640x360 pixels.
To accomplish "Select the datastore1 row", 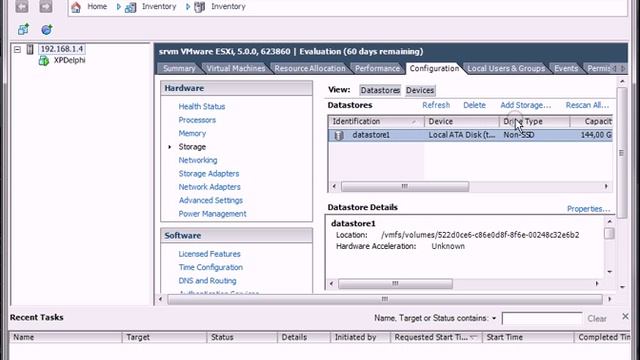I will pyautogui.click(x=470, y=135).
